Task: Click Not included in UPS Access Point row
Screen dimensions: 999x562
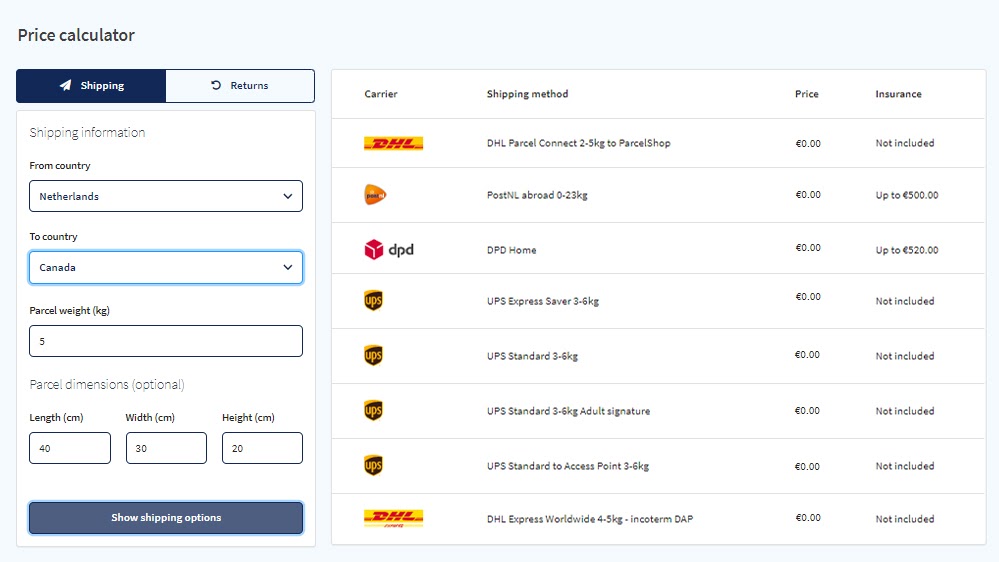Action: [x=905, y=466]
